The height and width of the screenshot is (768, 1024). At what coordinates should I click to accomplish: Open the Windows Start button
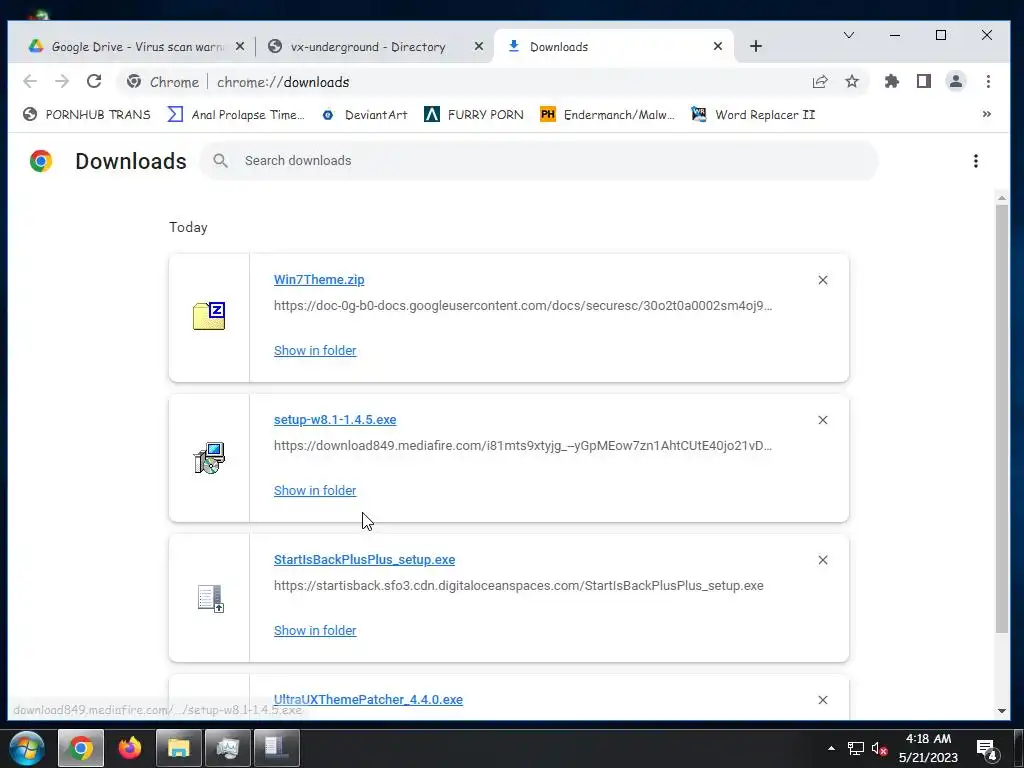click(x=27, y=748)
